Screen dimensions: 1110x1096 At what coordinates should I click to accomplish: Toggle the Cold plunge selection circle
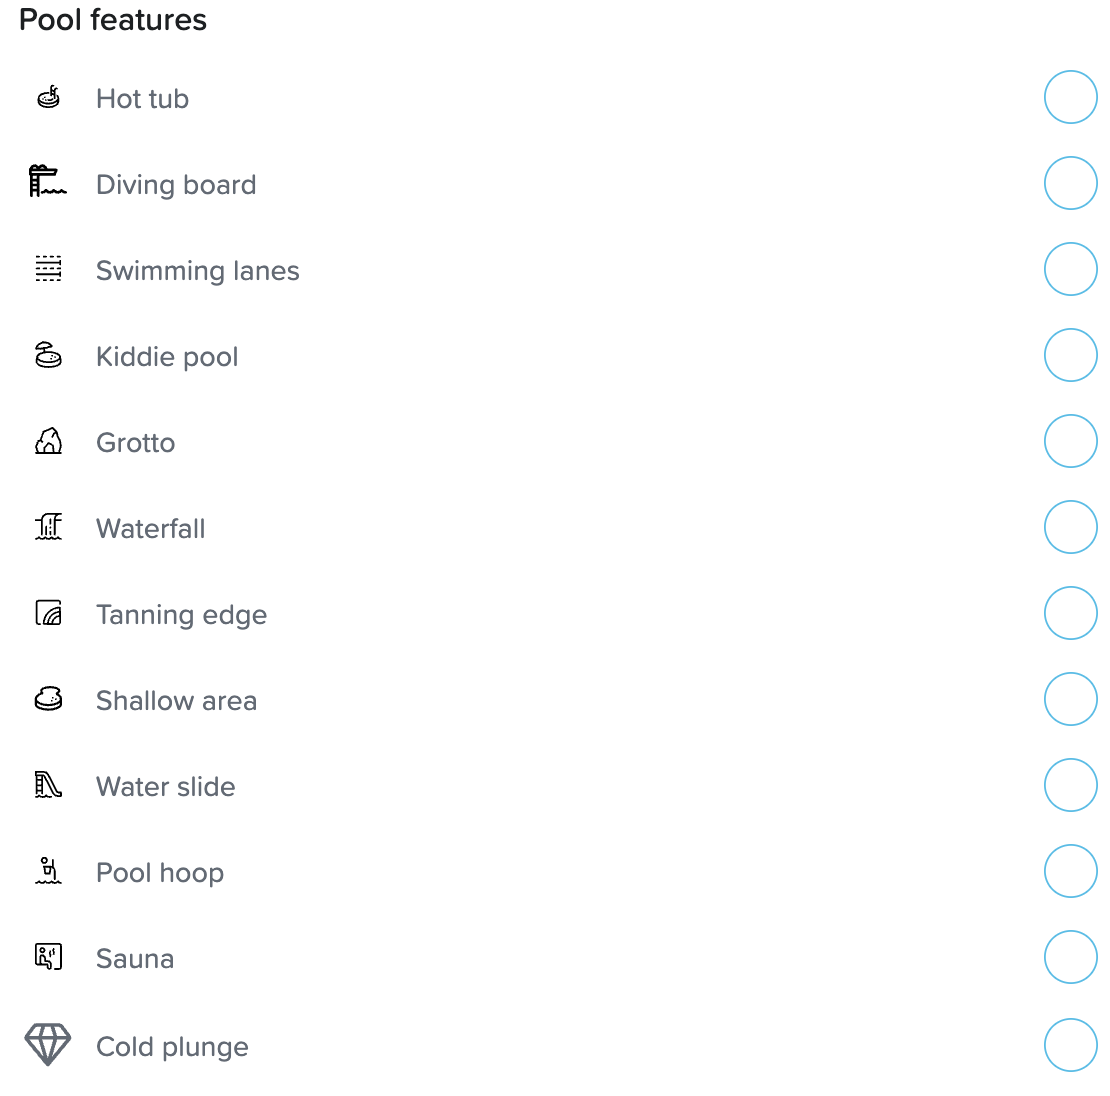[1070, 1045]
